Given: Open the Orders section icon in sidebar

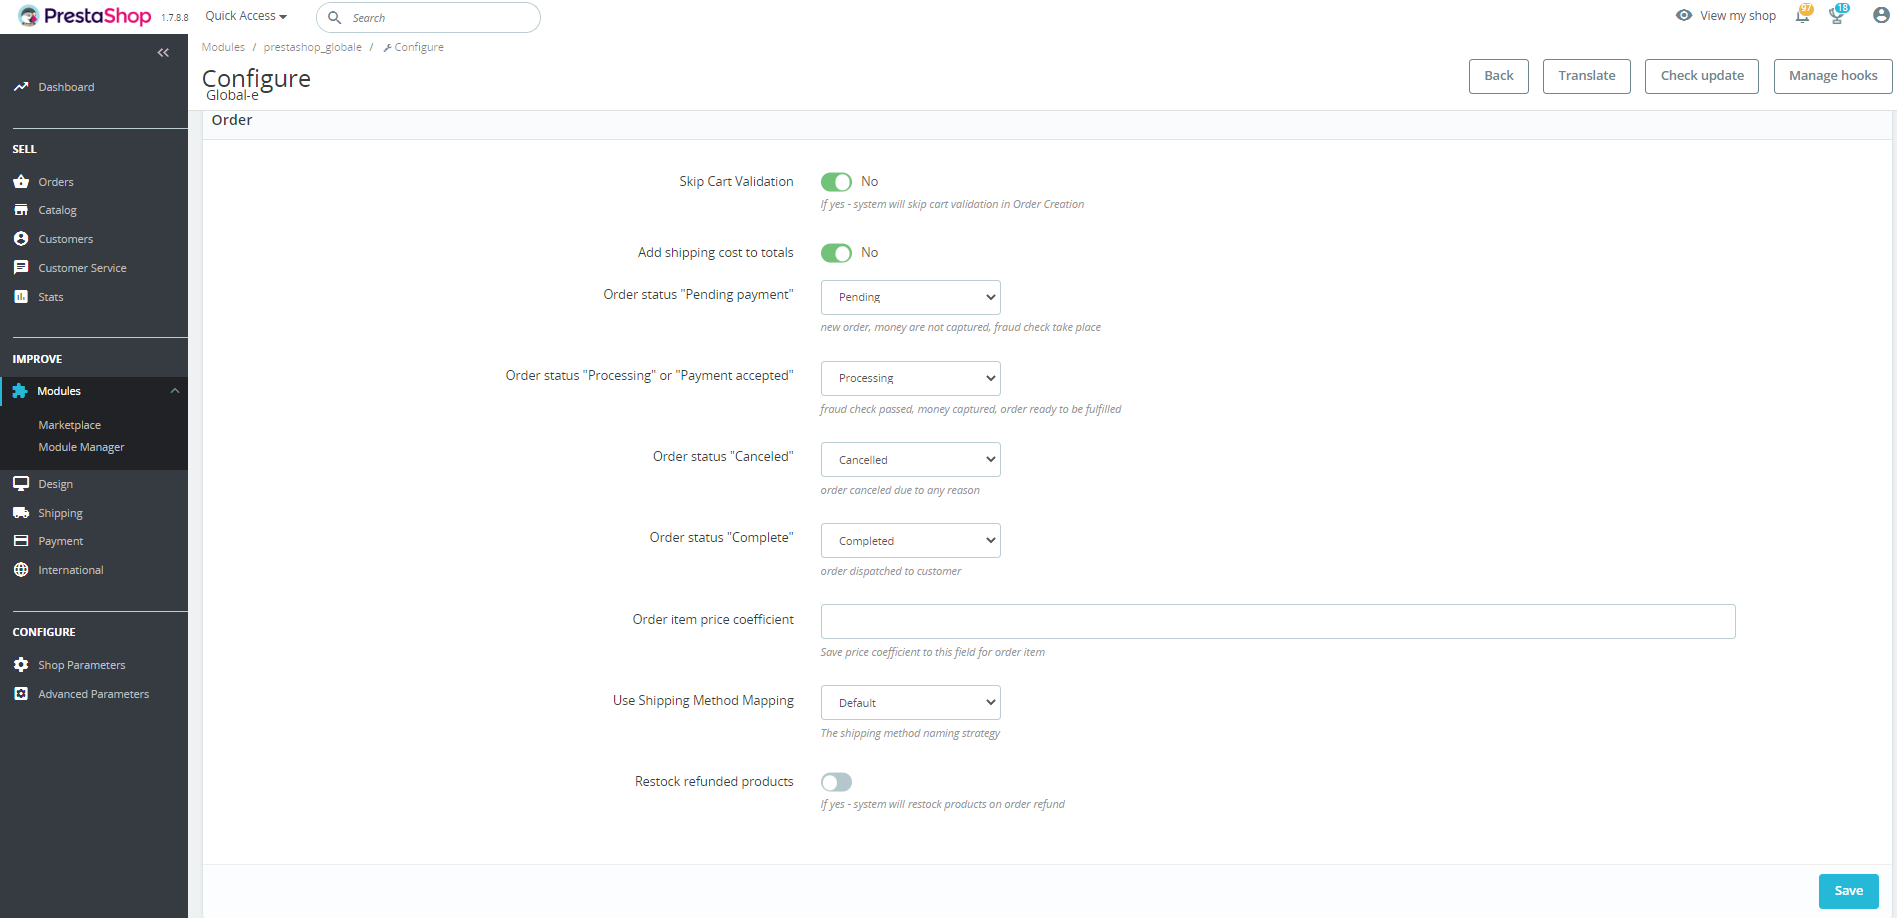Looking at the screenshot, I should click(x=22, y=181).
